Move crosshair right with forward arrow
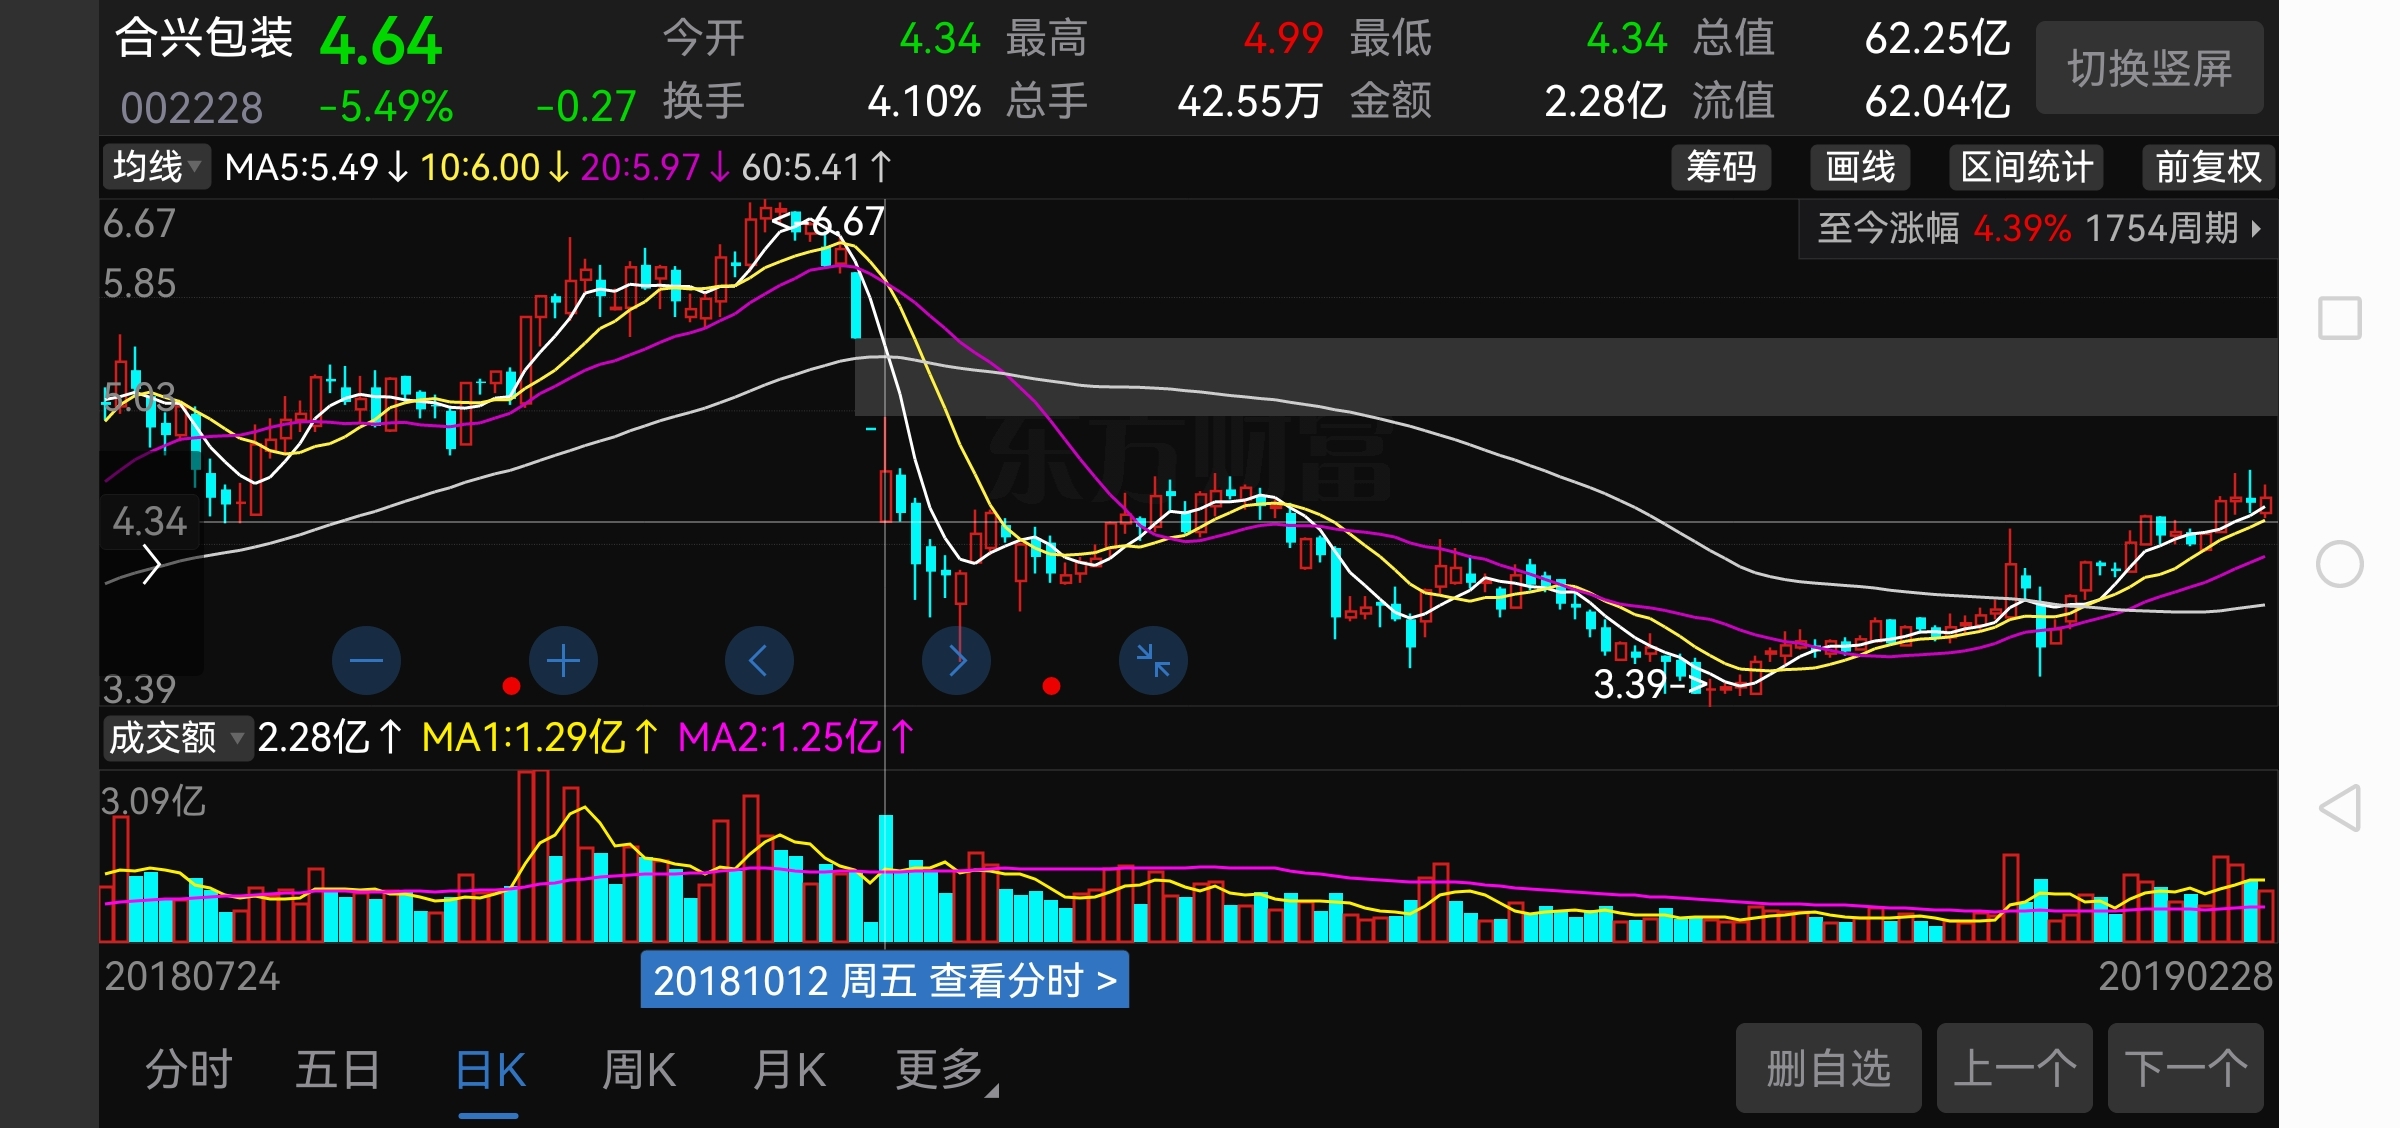The width and height of the screenshot is (2400, 1128). [x=956, y=661]
